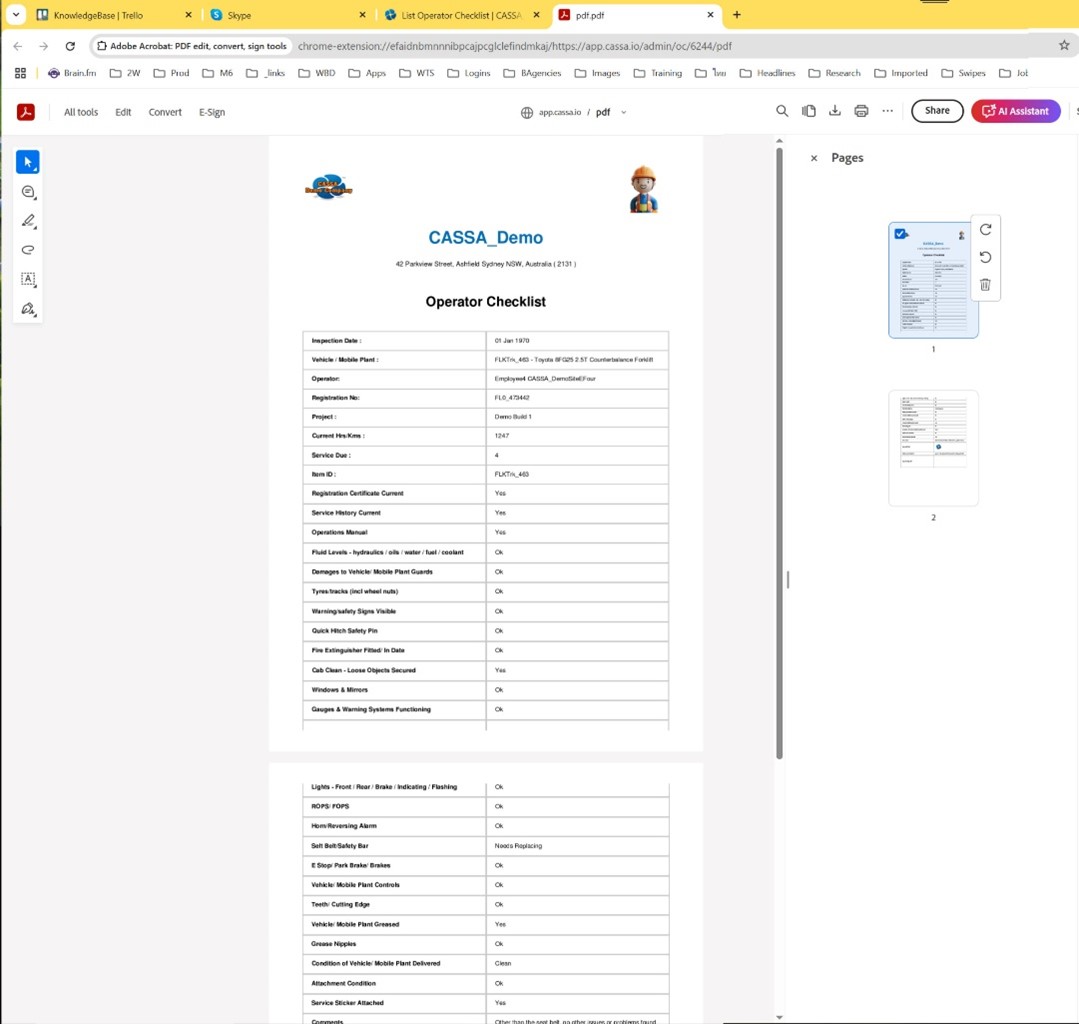Screen dimensions: 1079x1024
Task: Open the more options ellipsis menu
Action: (x=888, y=111)
